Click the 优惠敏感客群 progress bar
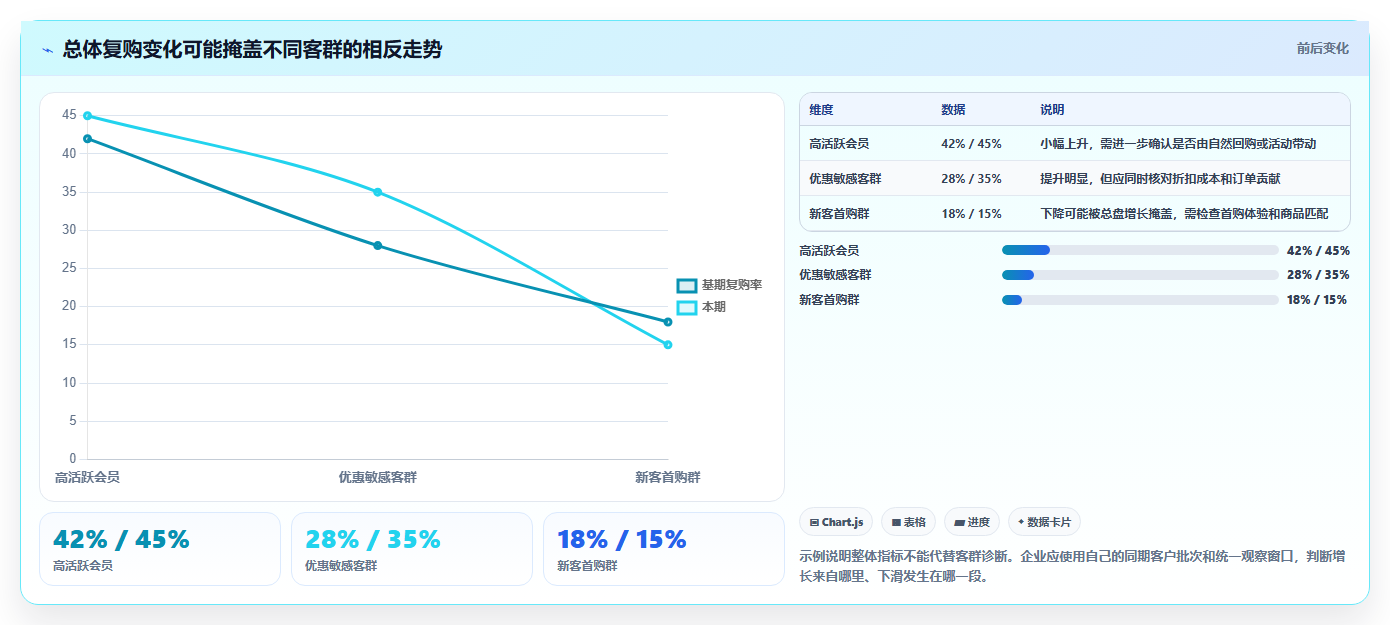Image resolution: width=1390 pixels, height=625 pixels. 1140,275
